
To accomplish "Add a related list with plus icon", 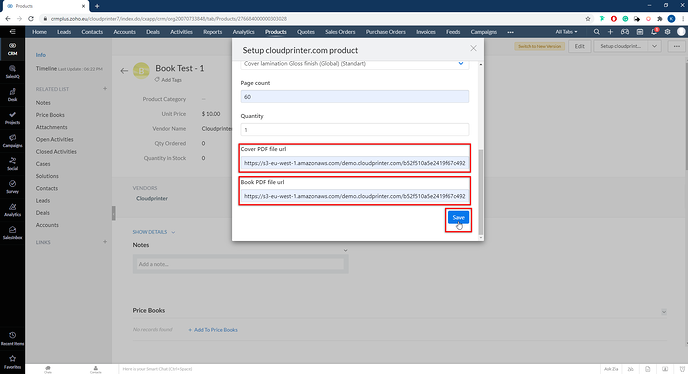I will click(105, 89).
